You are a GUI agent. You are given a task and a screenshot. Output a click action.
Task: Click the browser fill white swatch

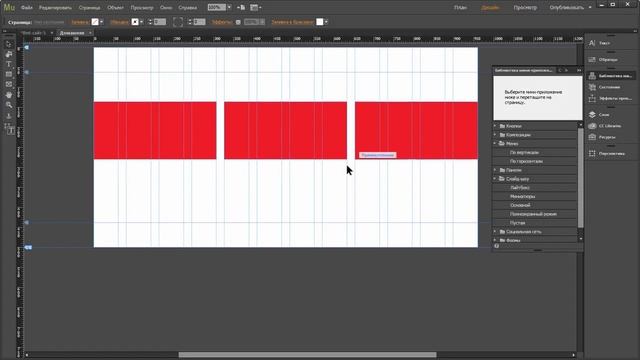320,22
